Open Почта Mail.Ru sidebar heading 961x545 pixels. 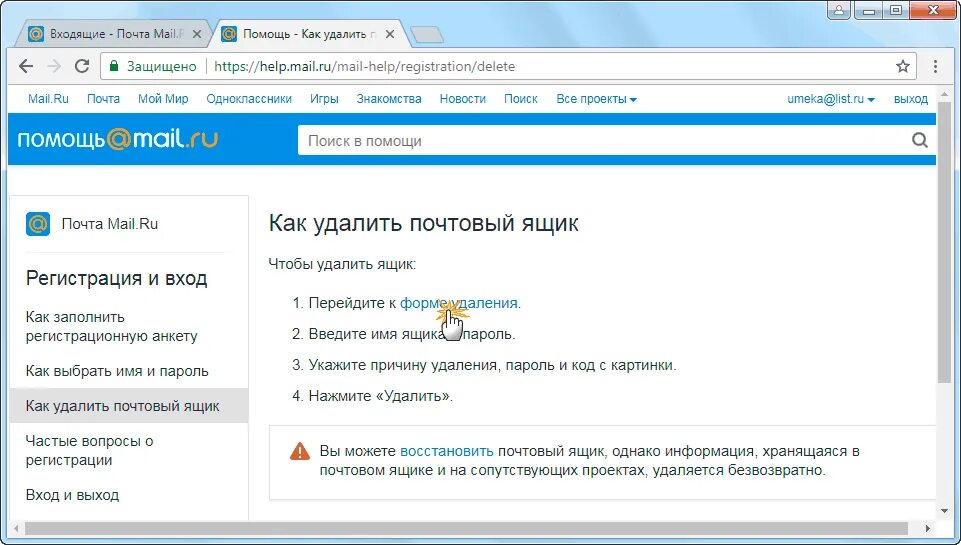[x=110, y=224]
